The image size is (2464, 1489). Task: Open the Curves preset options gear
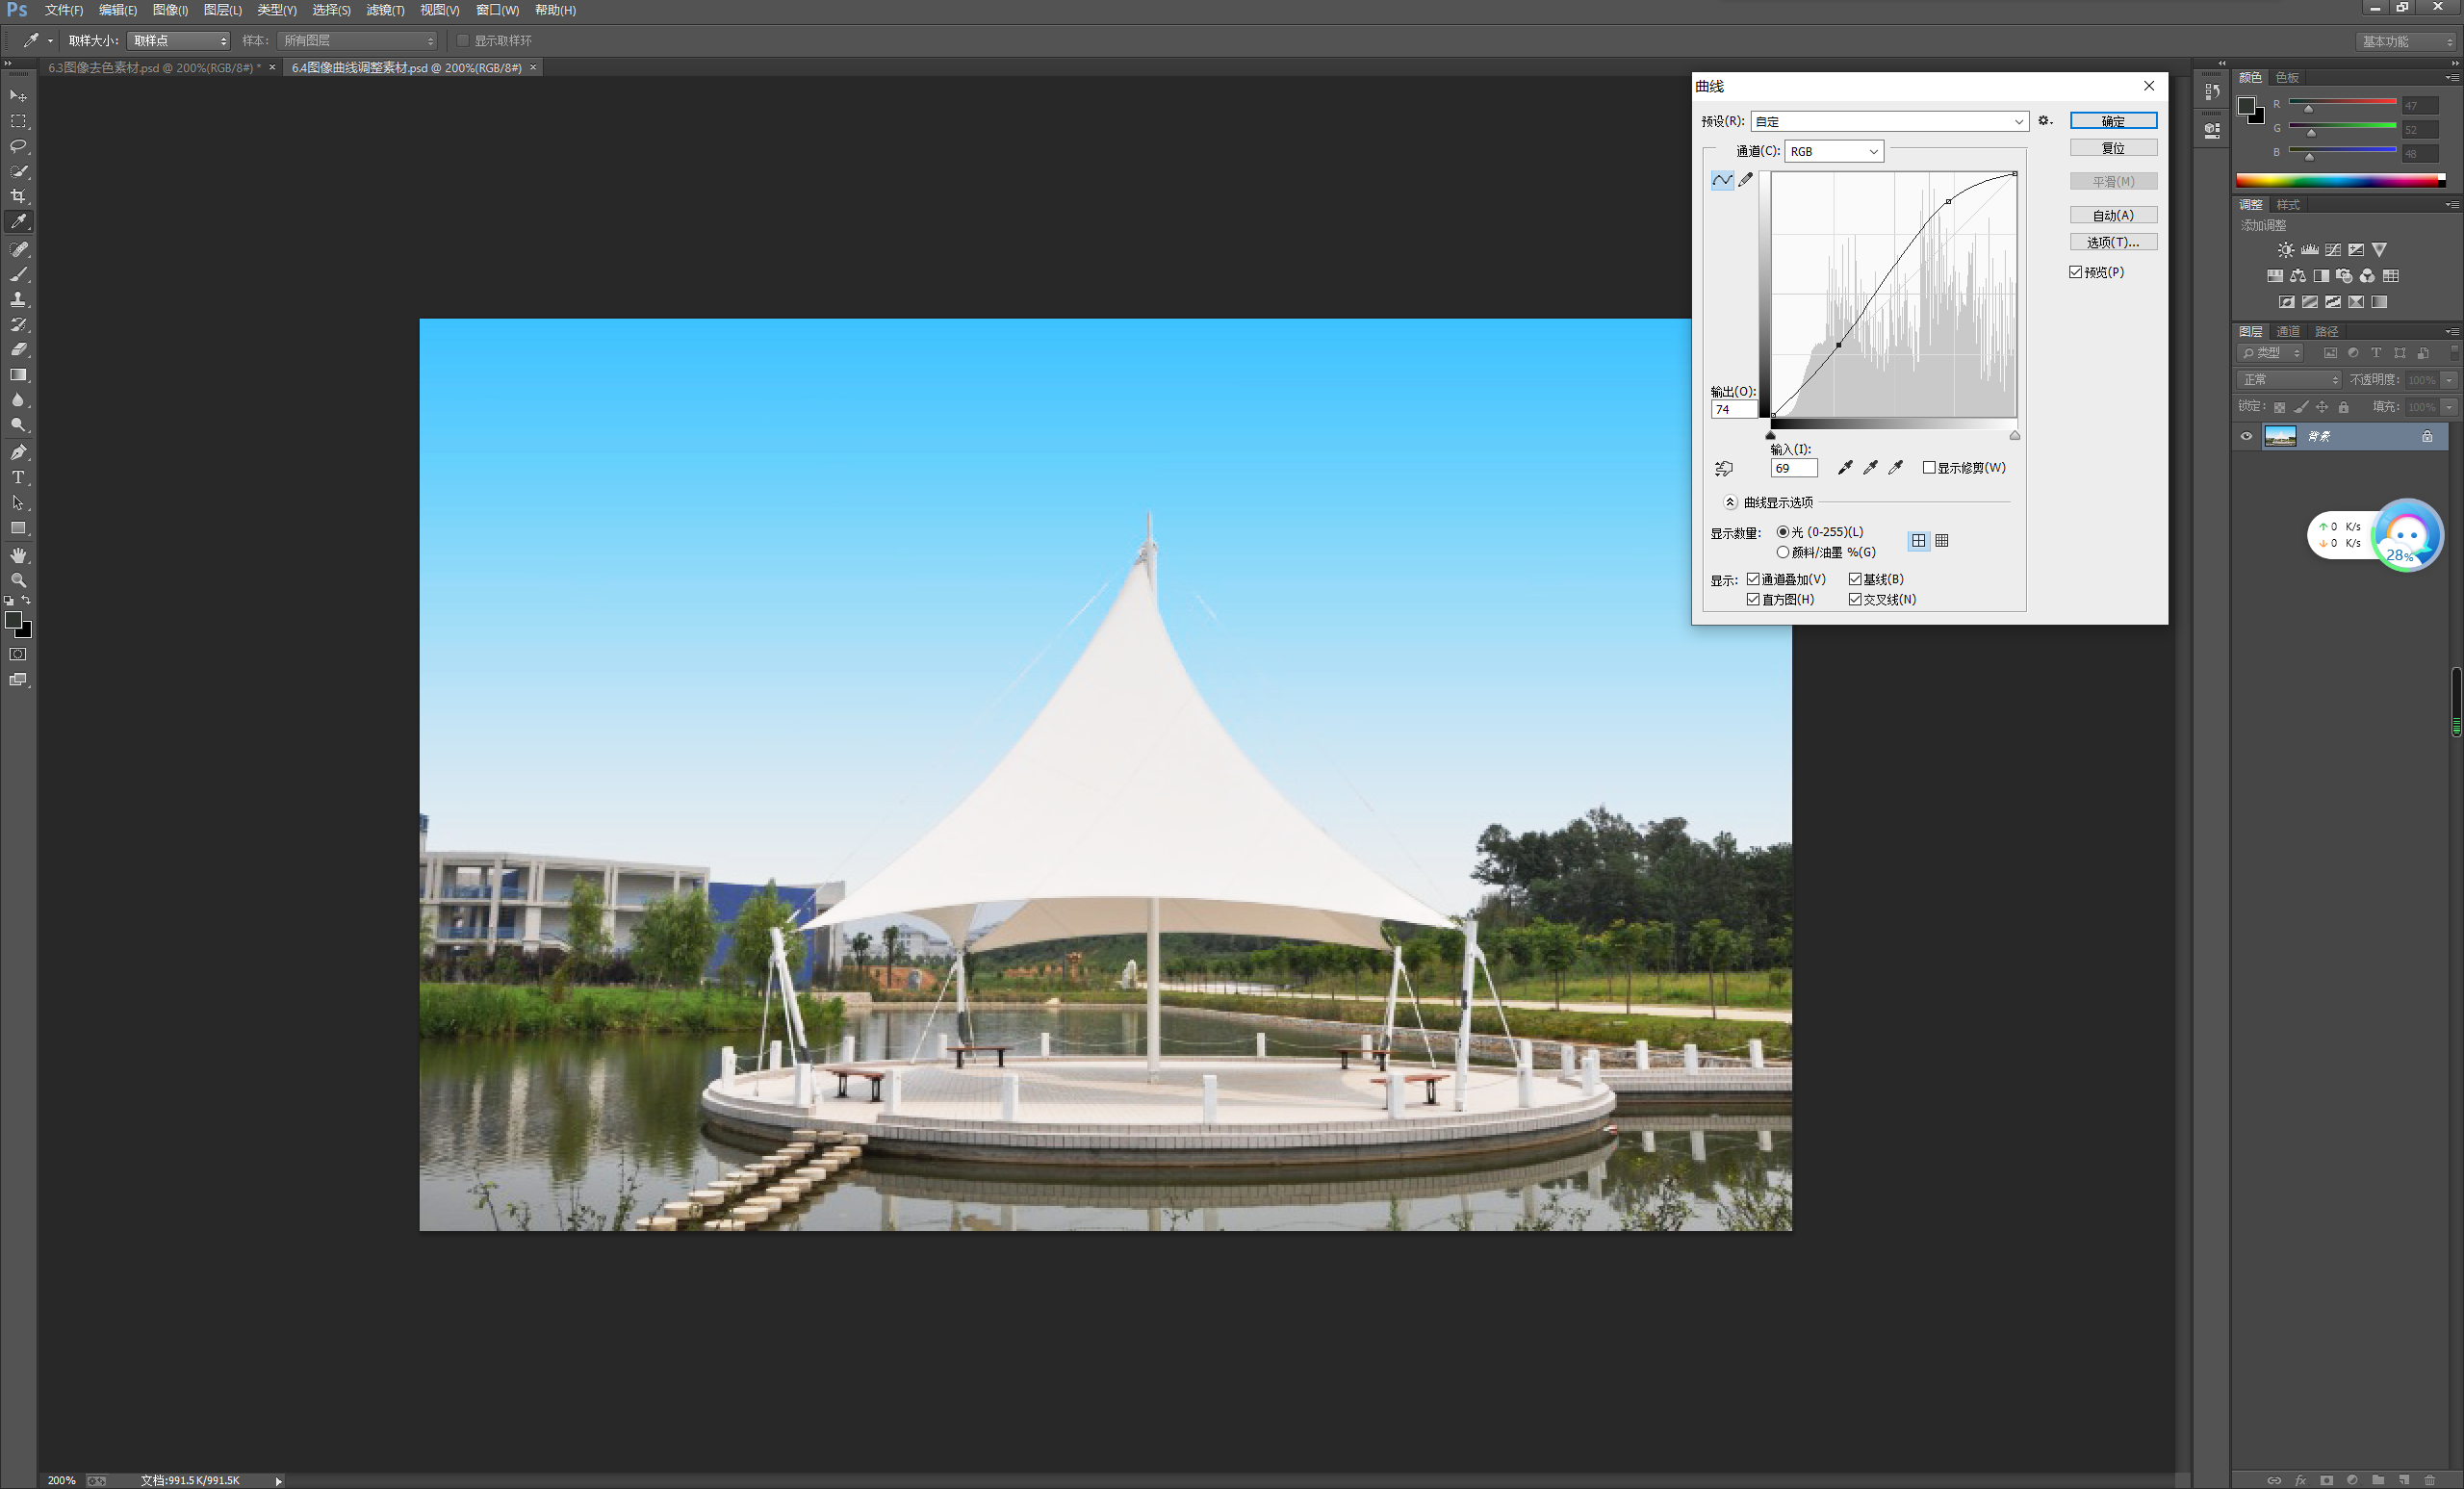click(2045, 121)
